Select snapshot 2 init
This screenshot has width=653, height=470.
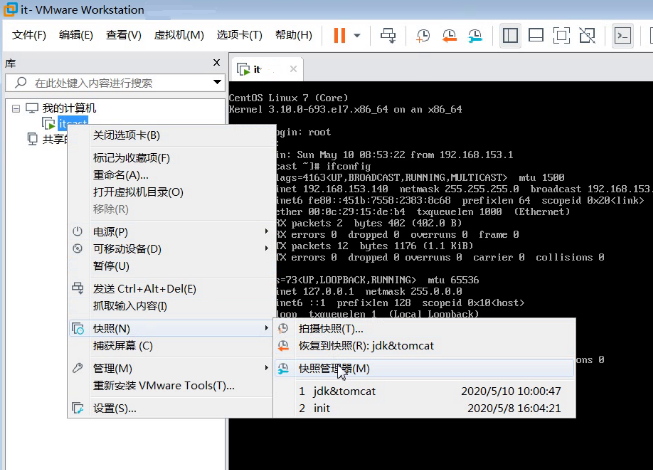424,408
